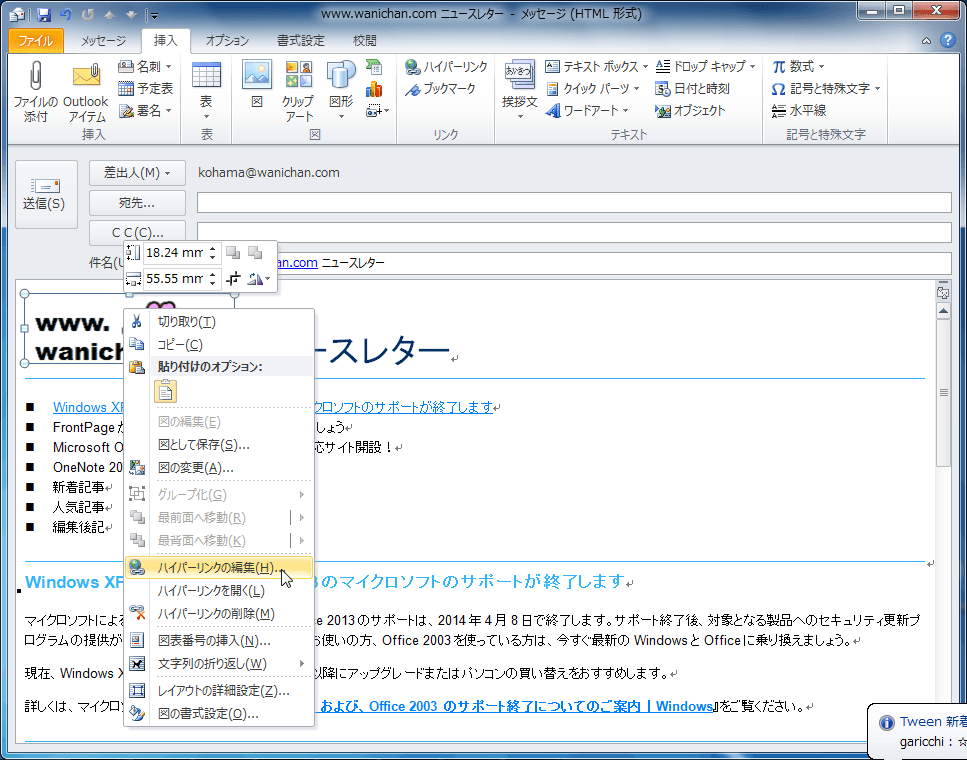967x760 pixels.
Task: Open the クリップアート clip art pane
Action: pos(298,91)
